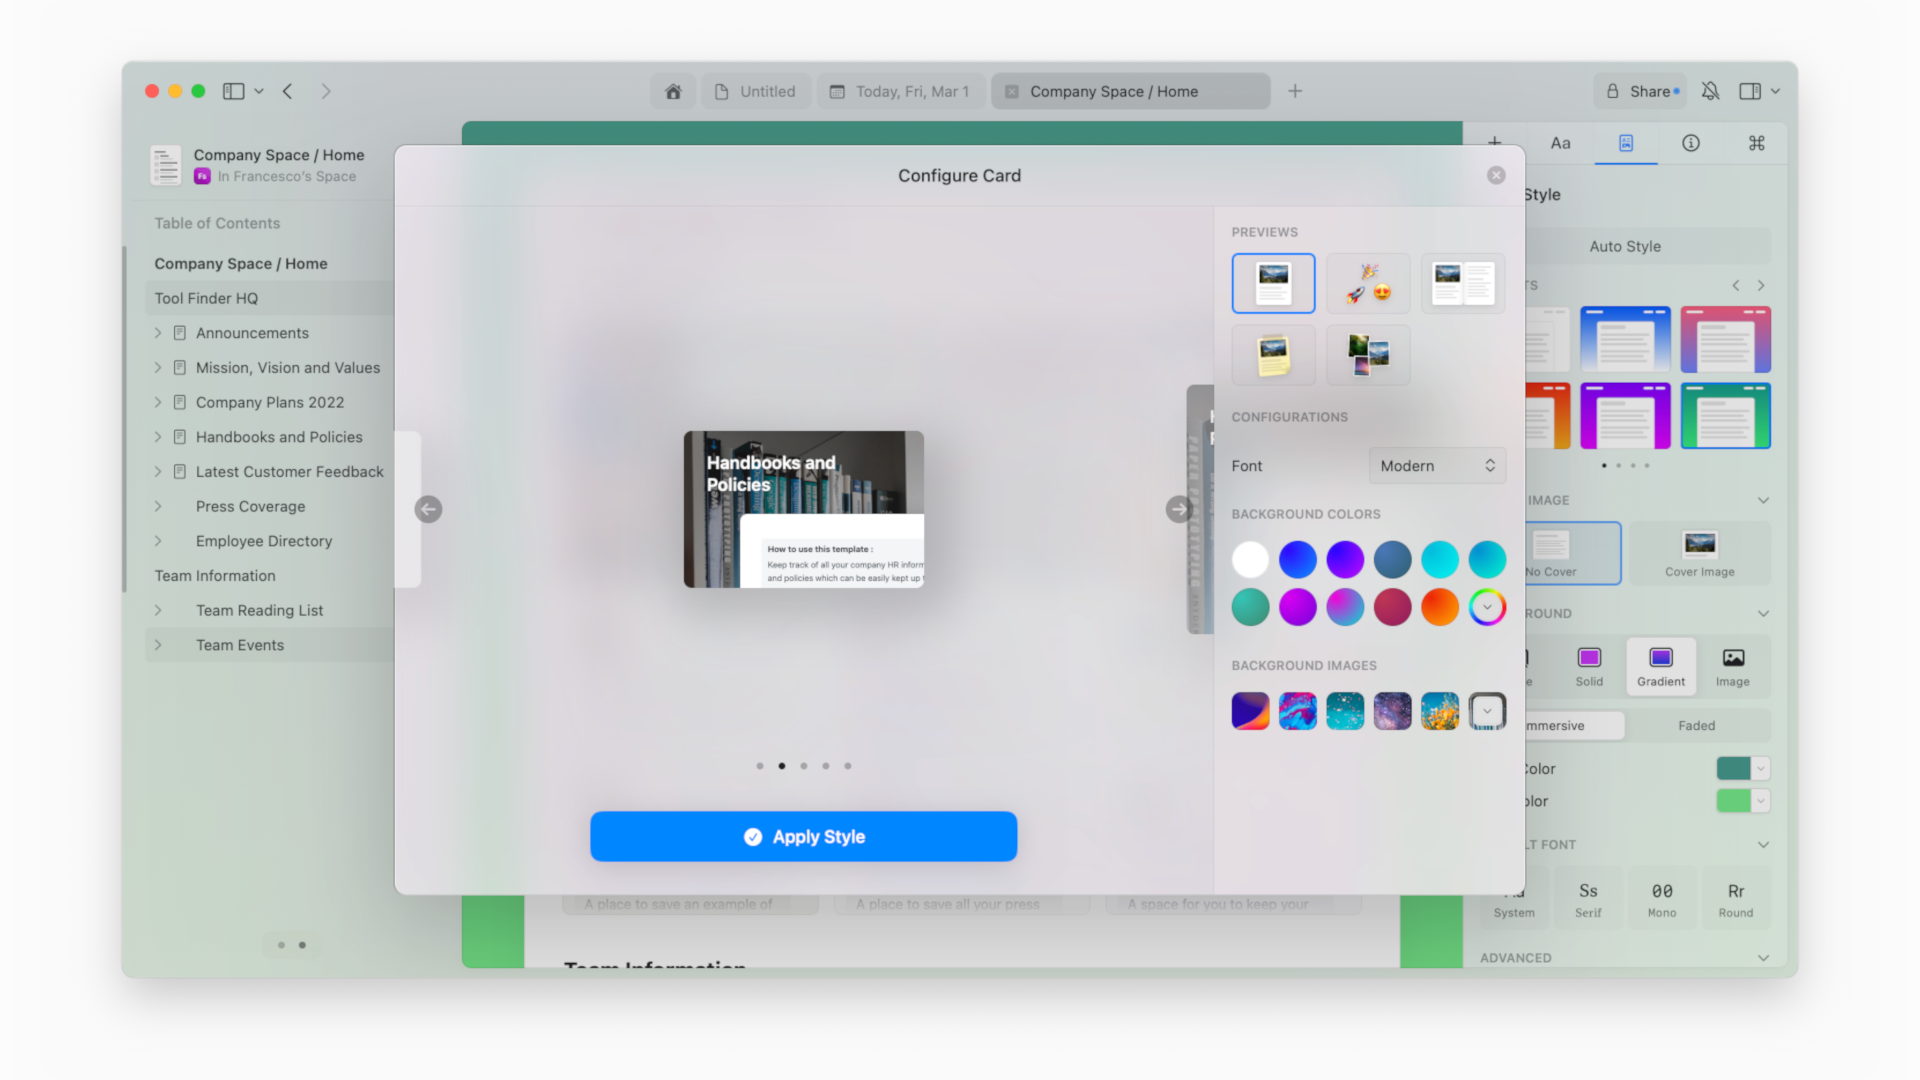Mute notifications via the bell icon
This screenshot has width=1920, height=1080.
[x=1710, y=91]
